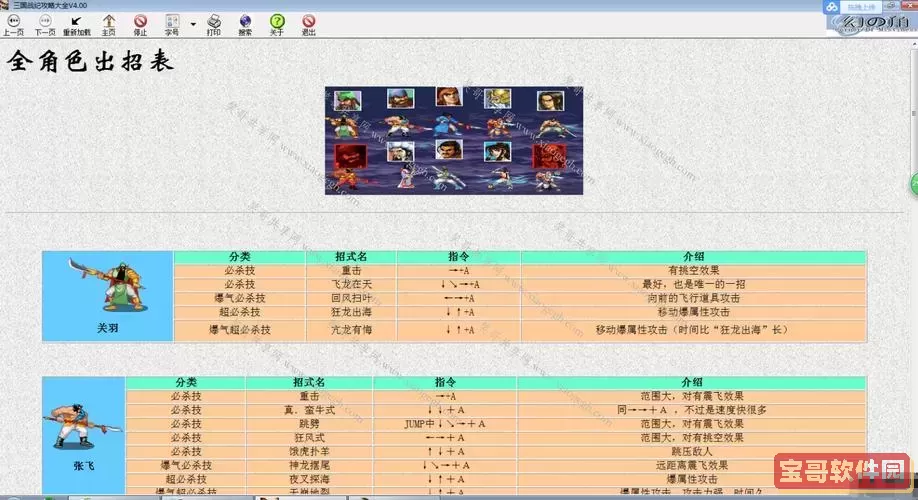Click the 关羽 character sprite
The width and height of the screenshot is (918, 500).
tap(108, 285)
